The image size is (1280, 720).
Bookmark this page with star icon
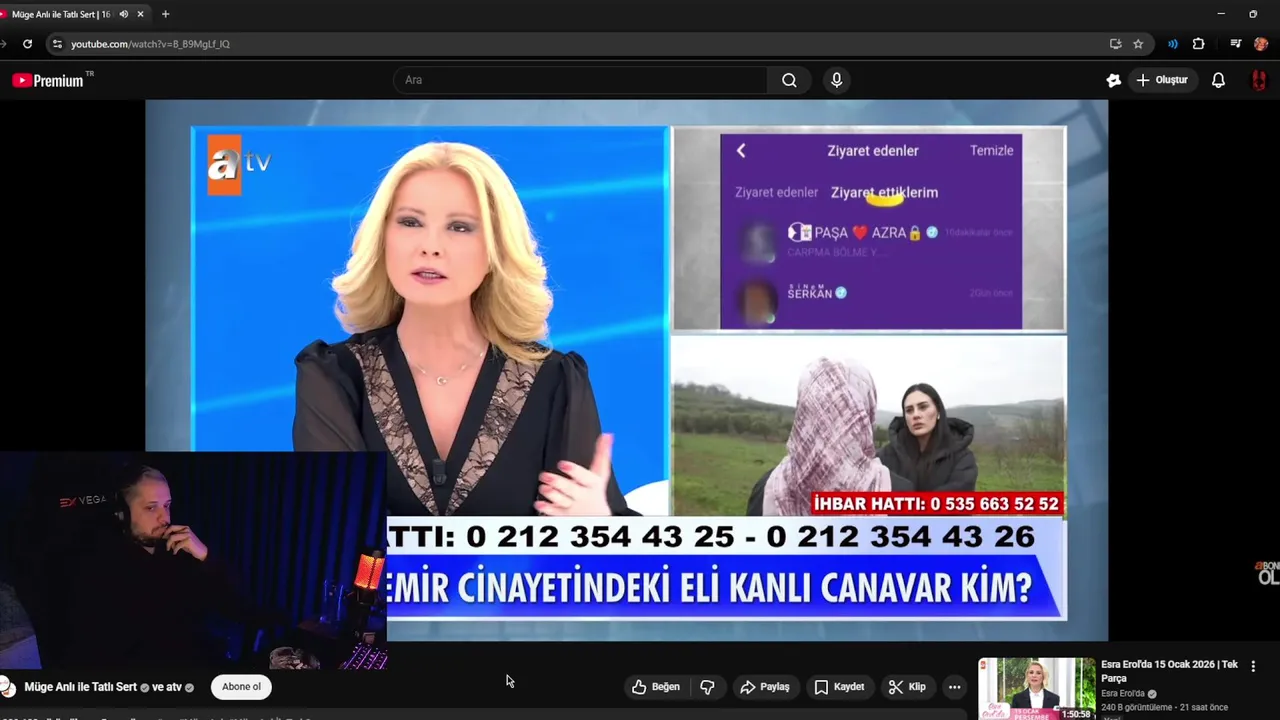[1138, 44]
